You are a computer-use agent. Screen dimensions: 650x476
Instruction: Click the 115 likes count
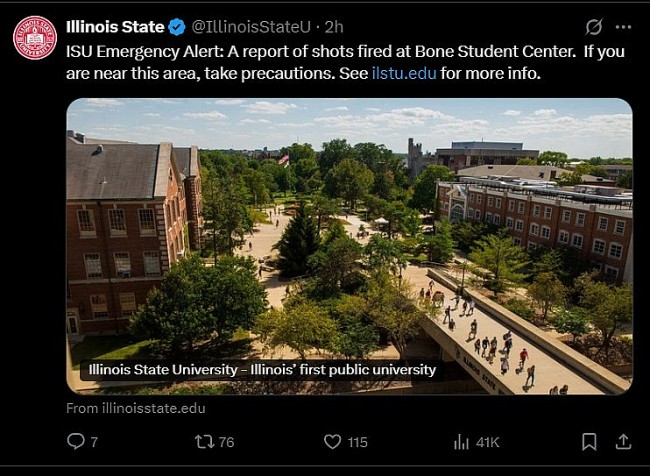pos(357,441)
